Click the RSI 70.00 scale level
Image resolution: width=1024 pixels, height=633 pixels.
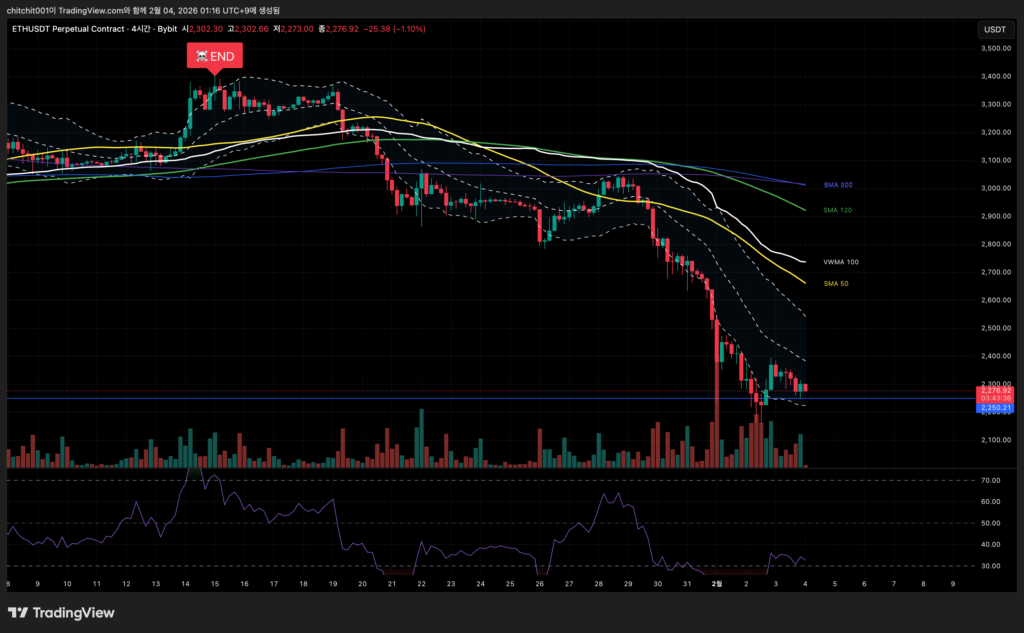(x=991, y=481)
